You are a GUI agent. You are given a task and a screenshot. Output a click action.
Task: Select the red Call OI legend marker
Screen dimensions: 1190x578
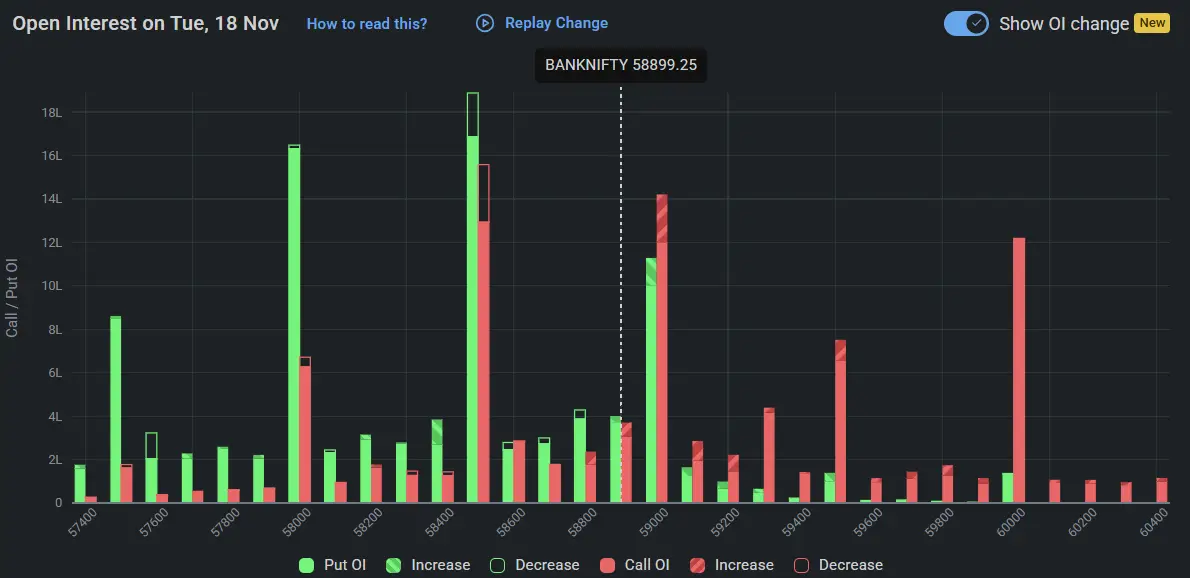point(605,565)
